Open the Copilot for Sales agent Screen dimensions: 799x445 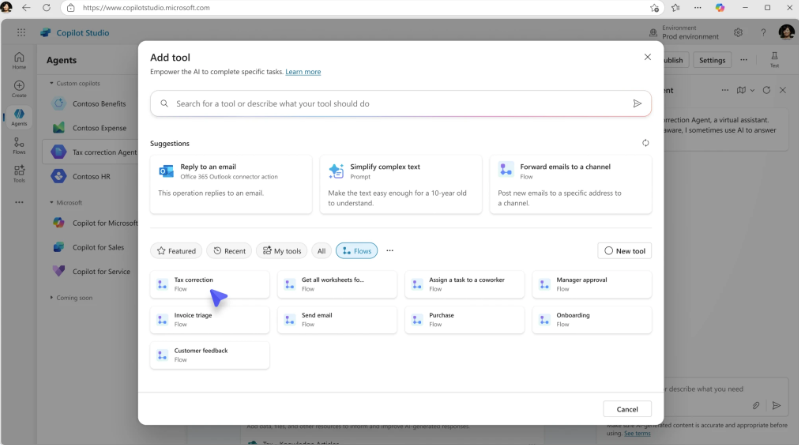pyautogui.click(x=91, y=247)
